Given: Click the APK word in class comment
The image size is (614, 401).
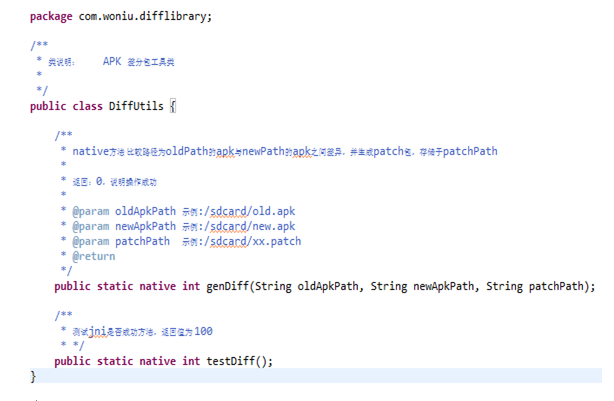Looking at the screenshot, I should (112, 61).
